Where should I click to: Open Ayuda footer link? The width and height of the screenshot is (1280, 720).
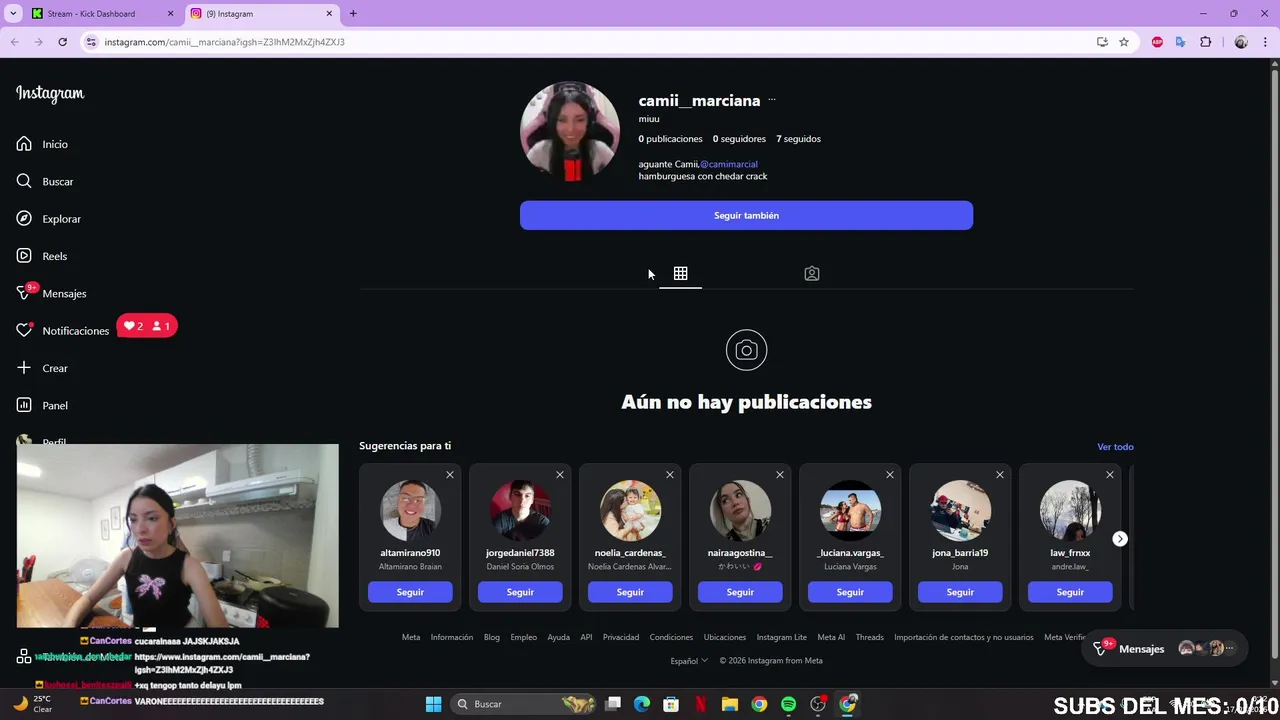coord(559,637)
